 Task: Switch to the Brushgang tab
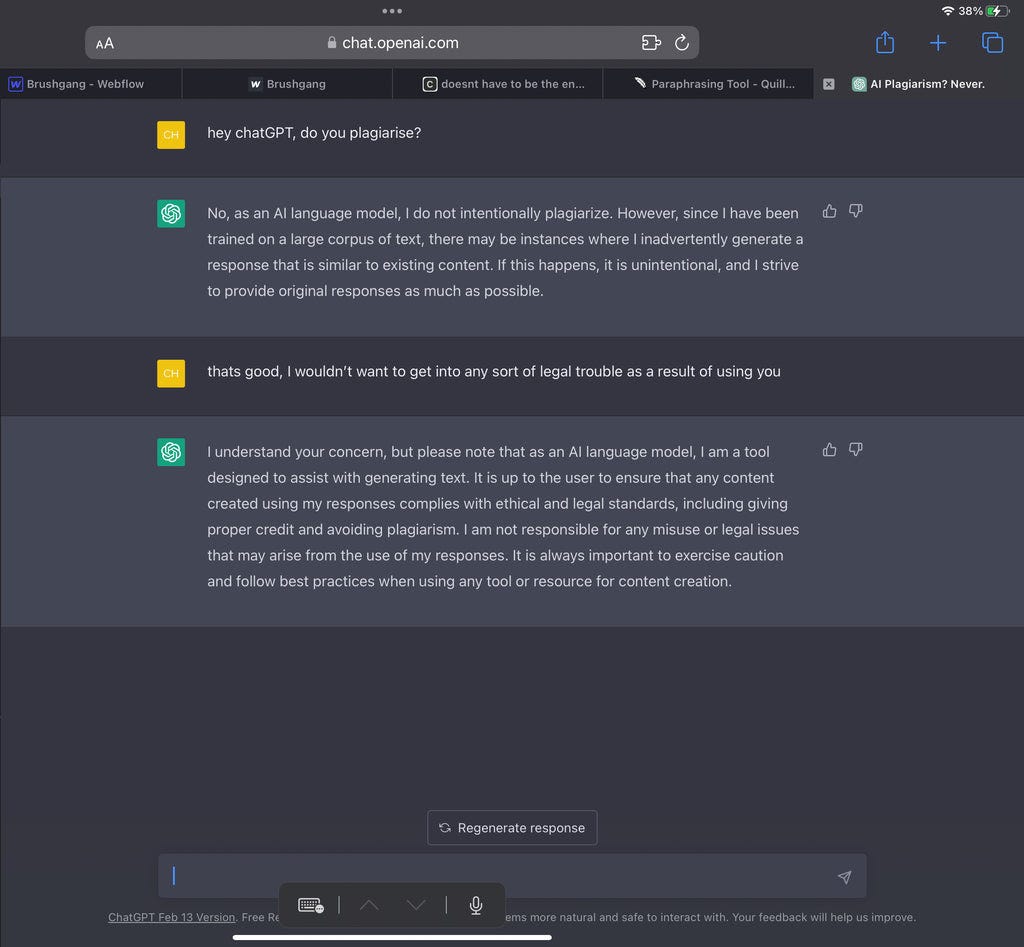287,84
